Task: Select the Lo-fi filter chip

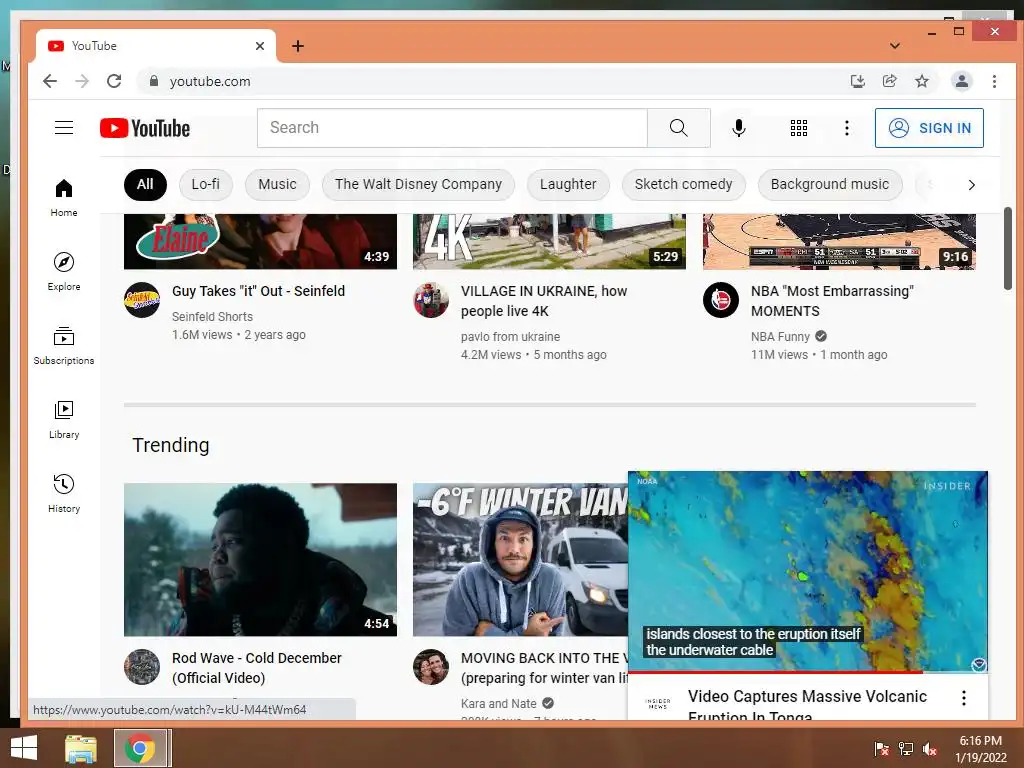Action: [x=206, y=185]
